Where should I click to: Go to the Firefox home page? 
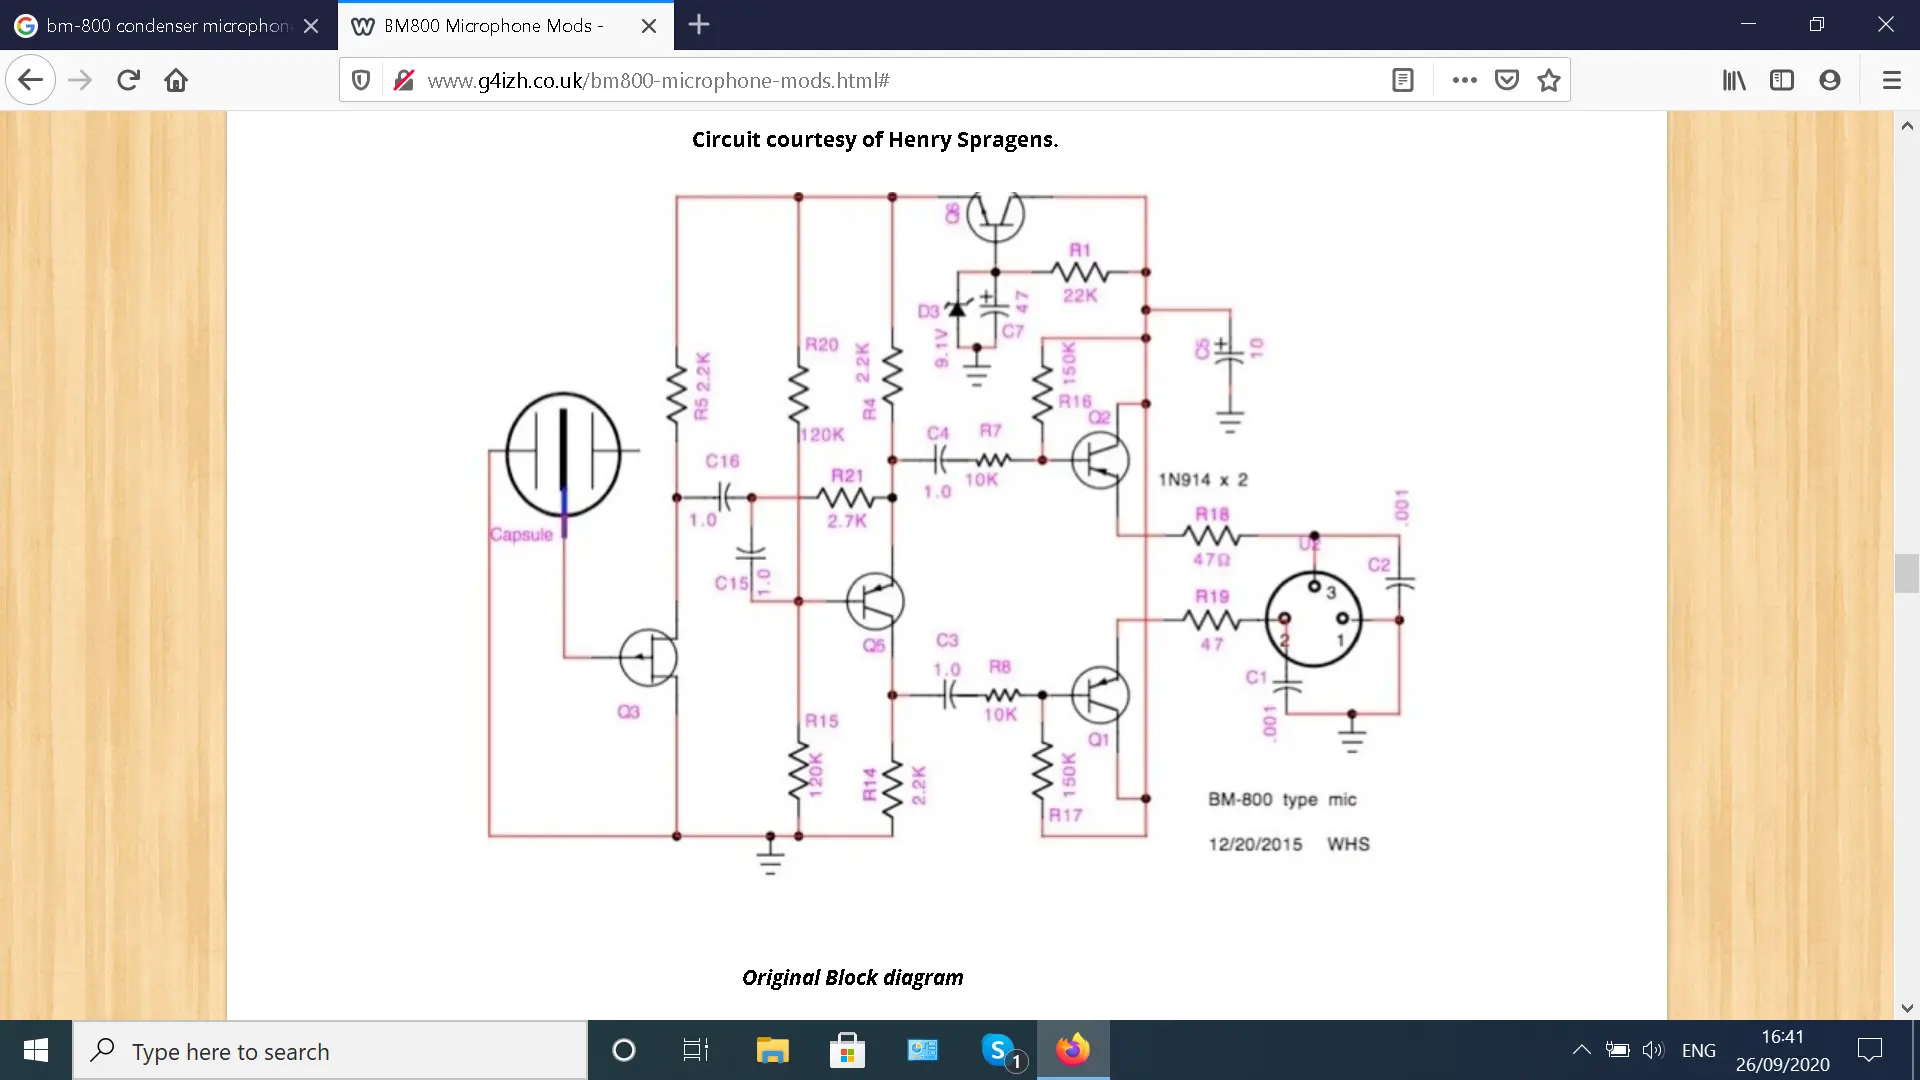pyautogui.click(x=176, y=80)
